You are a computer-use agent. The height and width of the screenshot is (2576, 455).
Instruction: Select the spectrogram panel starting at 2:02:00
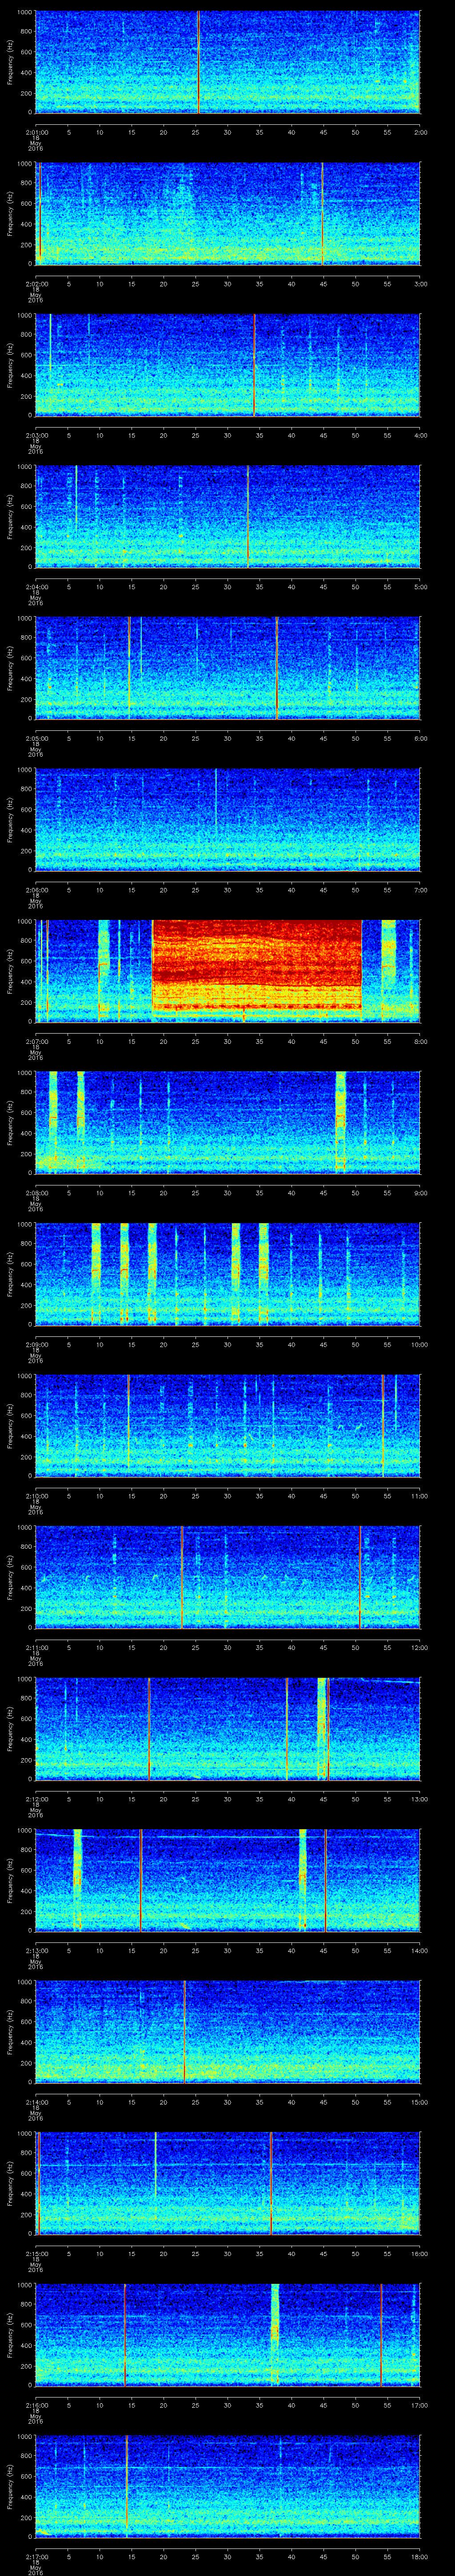[228, 213]
